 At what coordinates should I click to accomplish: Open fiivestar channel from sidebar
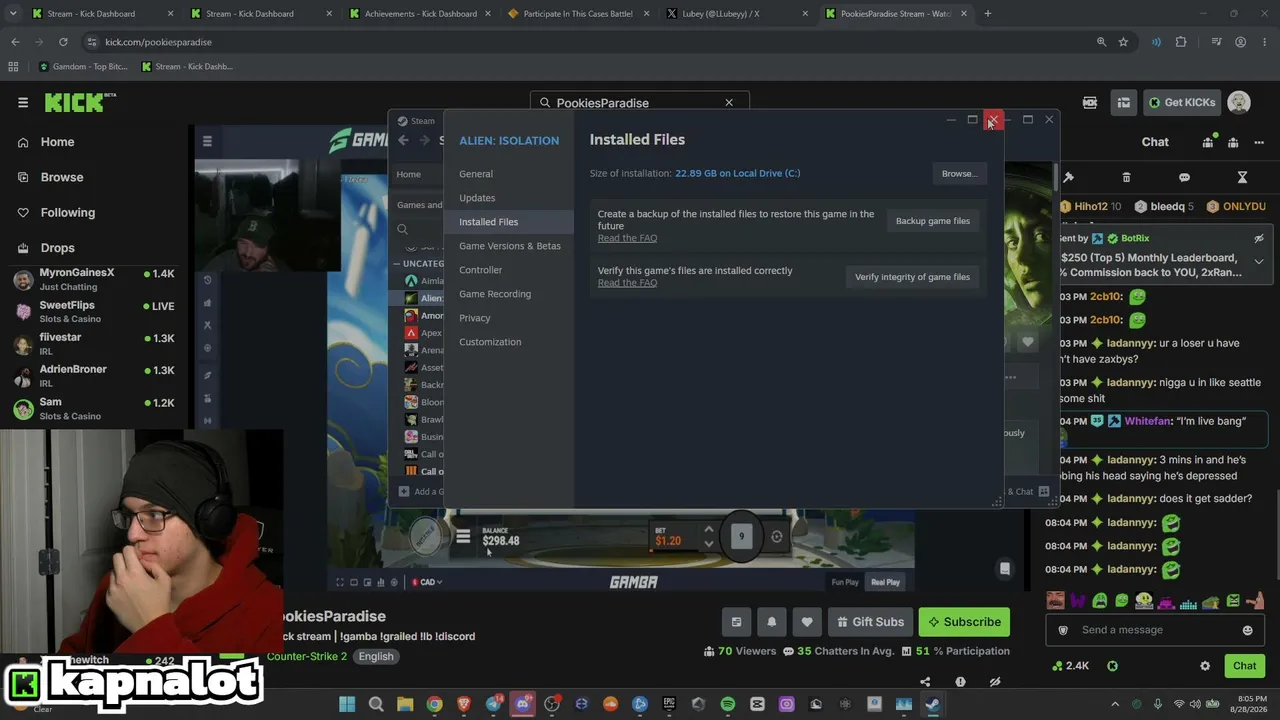click(x=95, y=344)
